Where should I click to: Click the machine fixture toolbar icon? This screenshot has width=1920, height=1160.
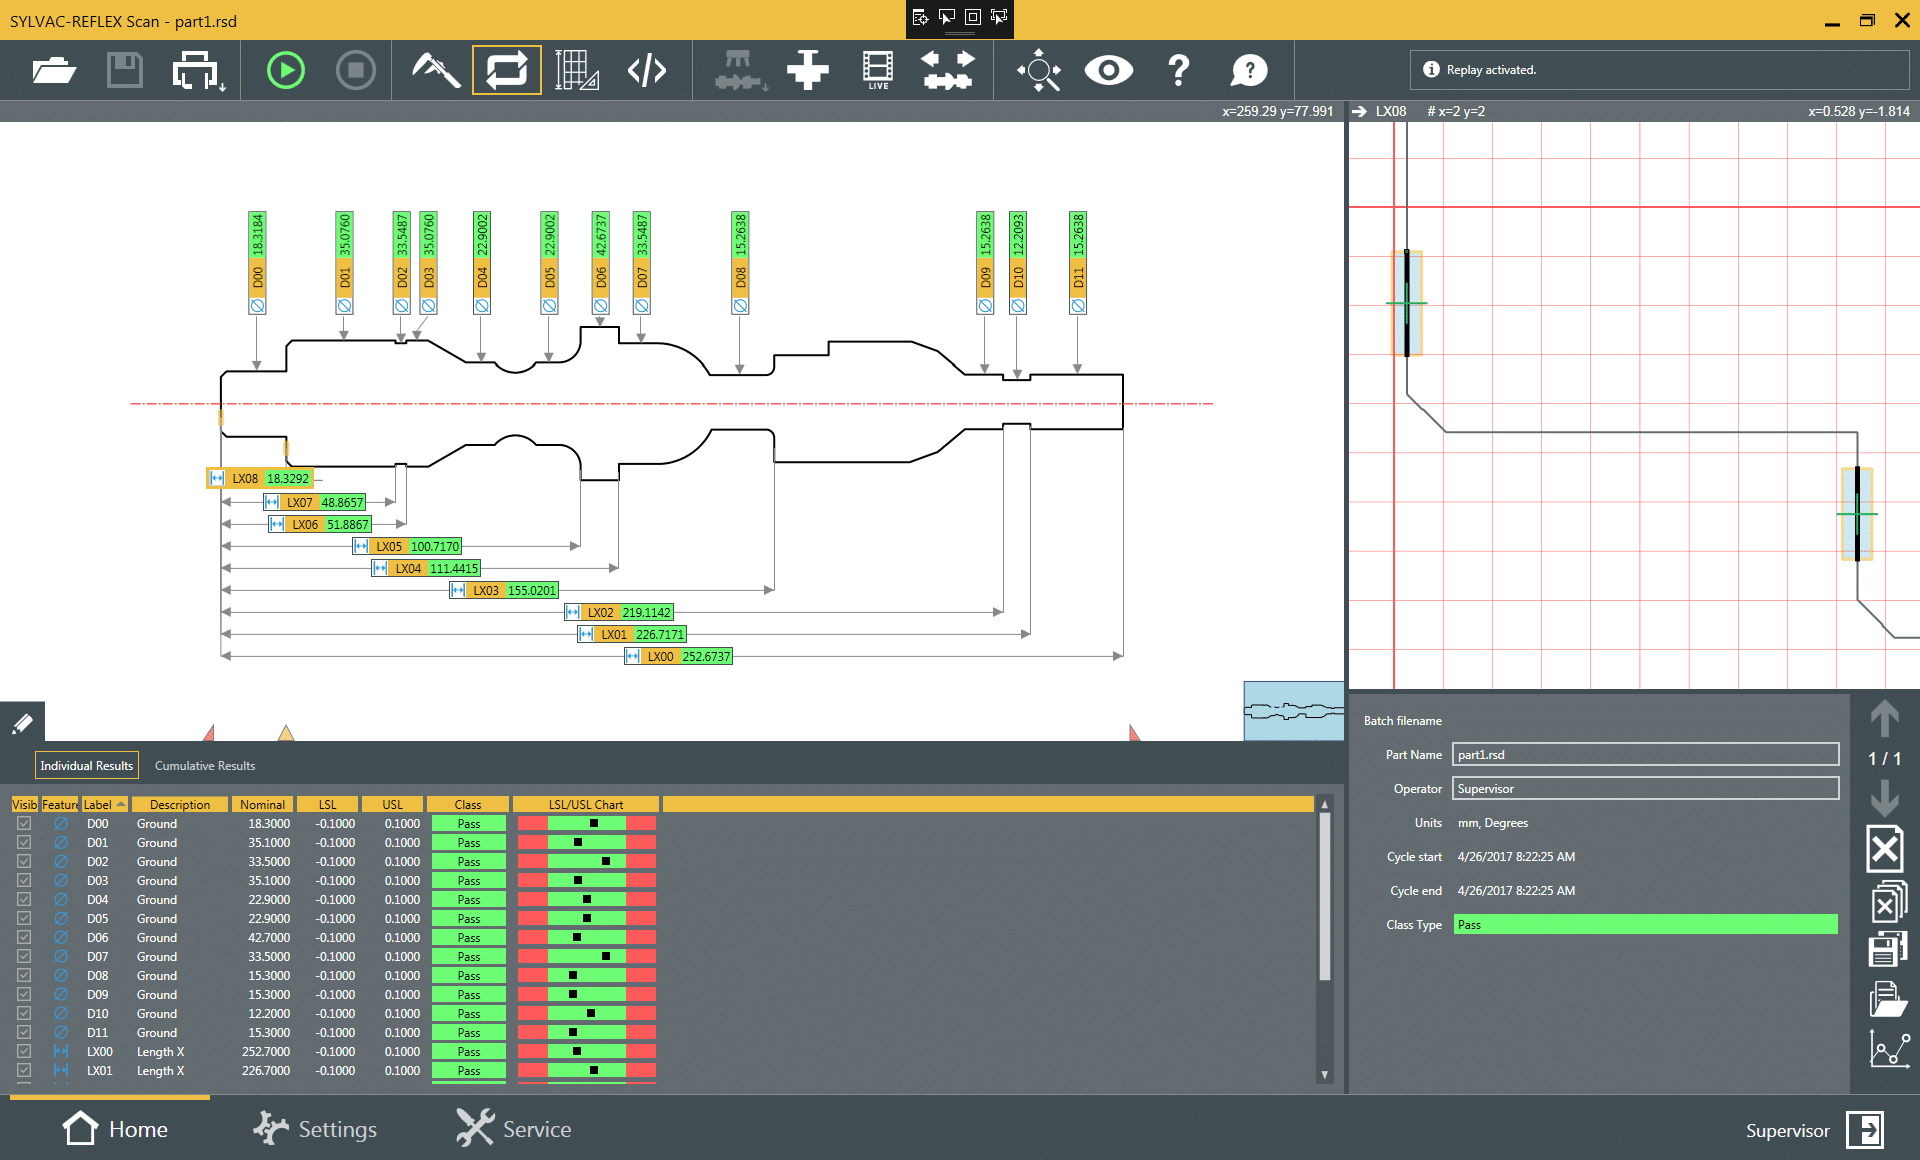point(740,71)
